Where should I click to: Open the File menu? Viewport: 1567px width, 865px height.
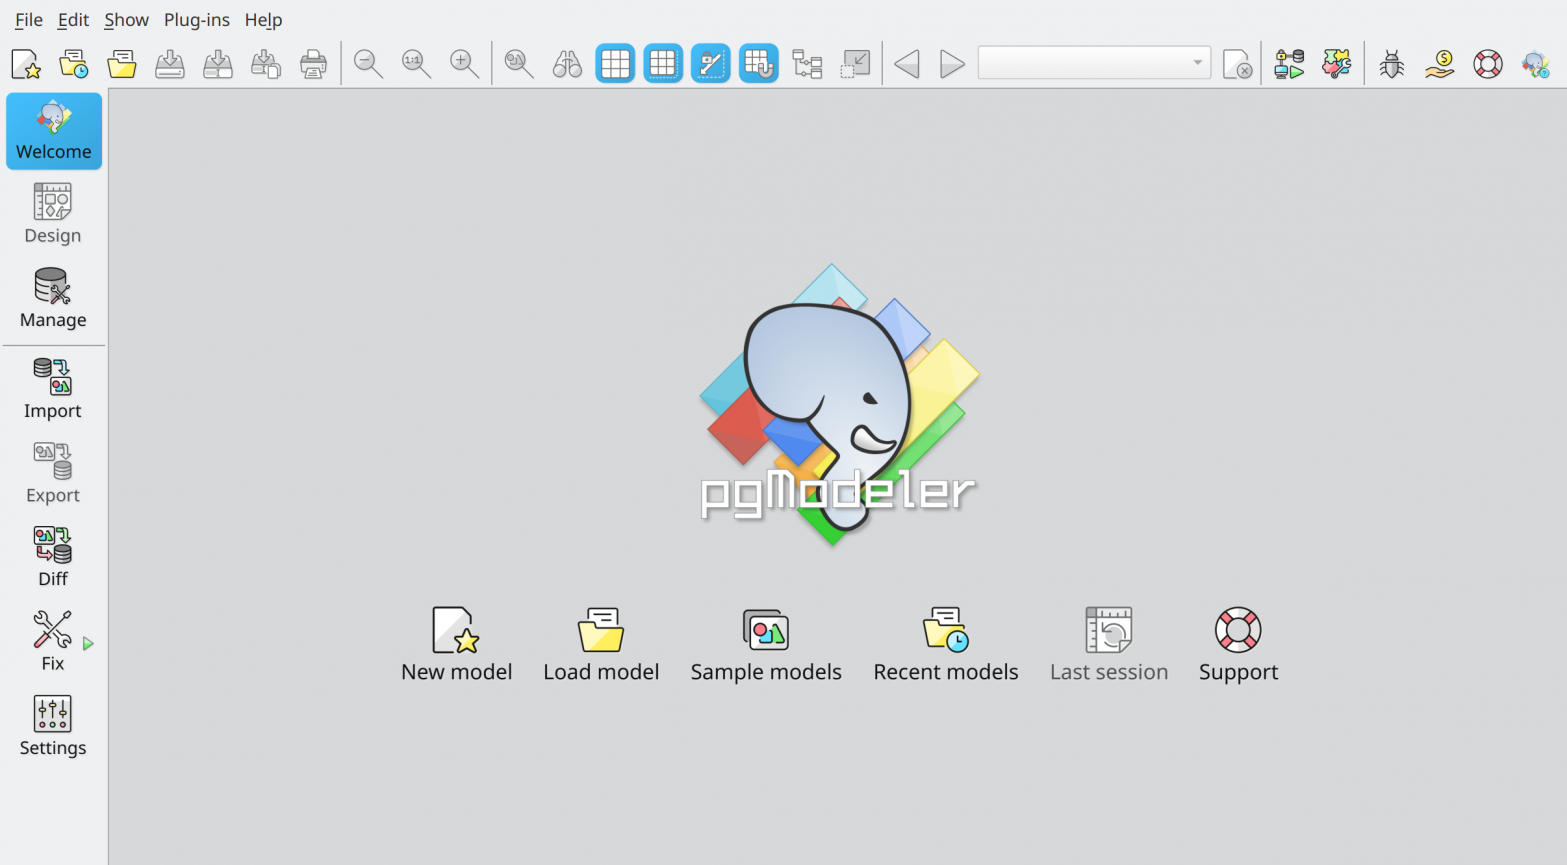pyautogui.click(x=29, y=20)
